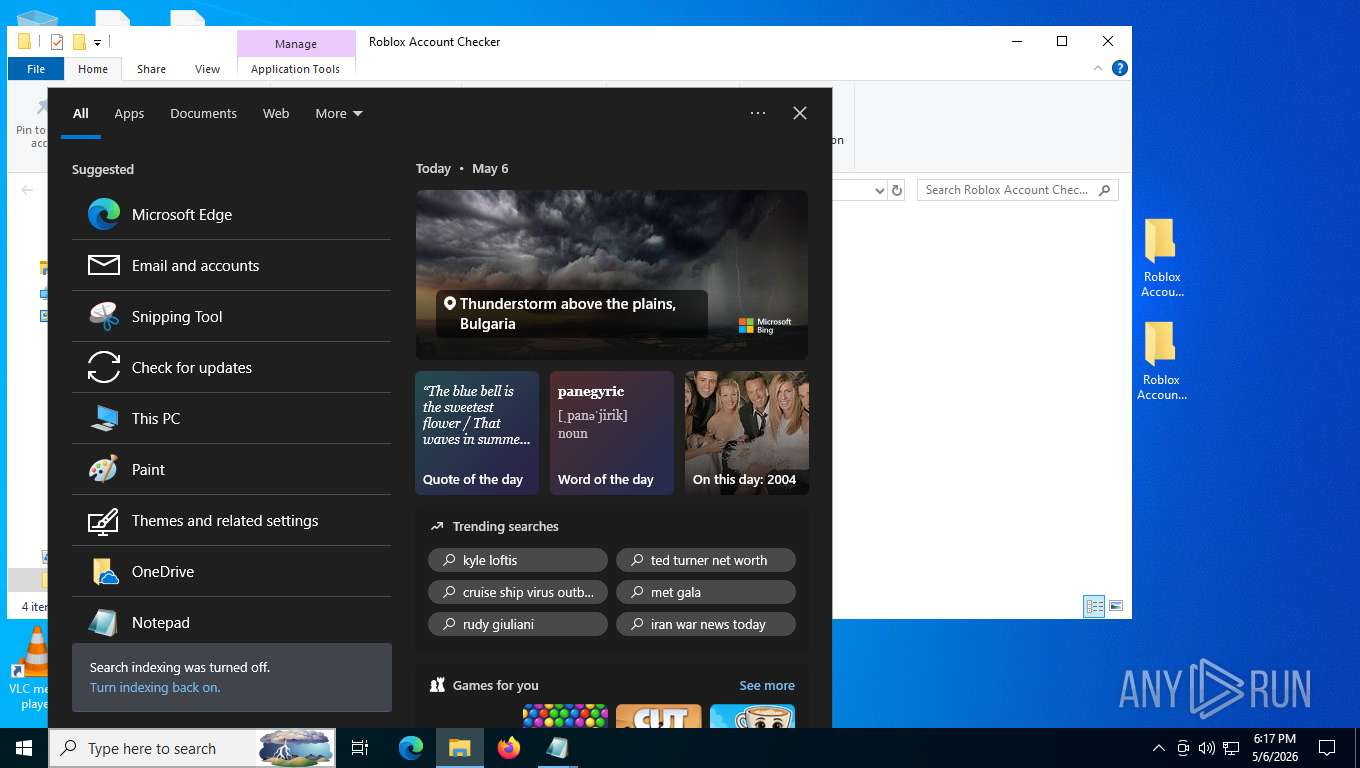This screenshot has width=1360, height=768.
Task: Switch to the Apps search tab
Action: [129, 113]
